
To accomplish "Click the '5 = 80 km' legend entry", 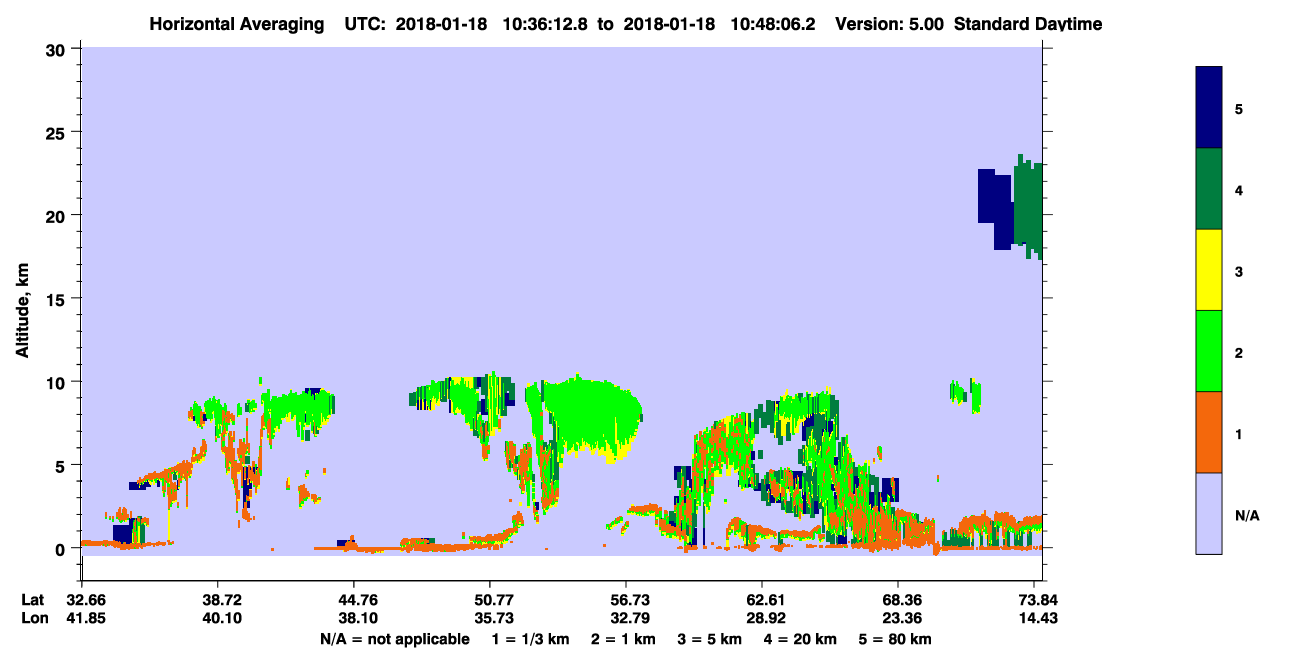I will click(893, 639).
